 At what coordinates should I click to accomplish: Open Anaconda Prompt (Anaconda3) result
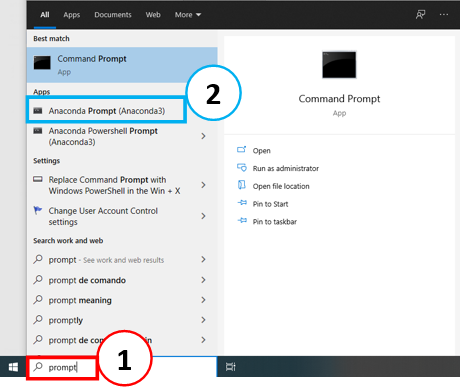[106, 111]
